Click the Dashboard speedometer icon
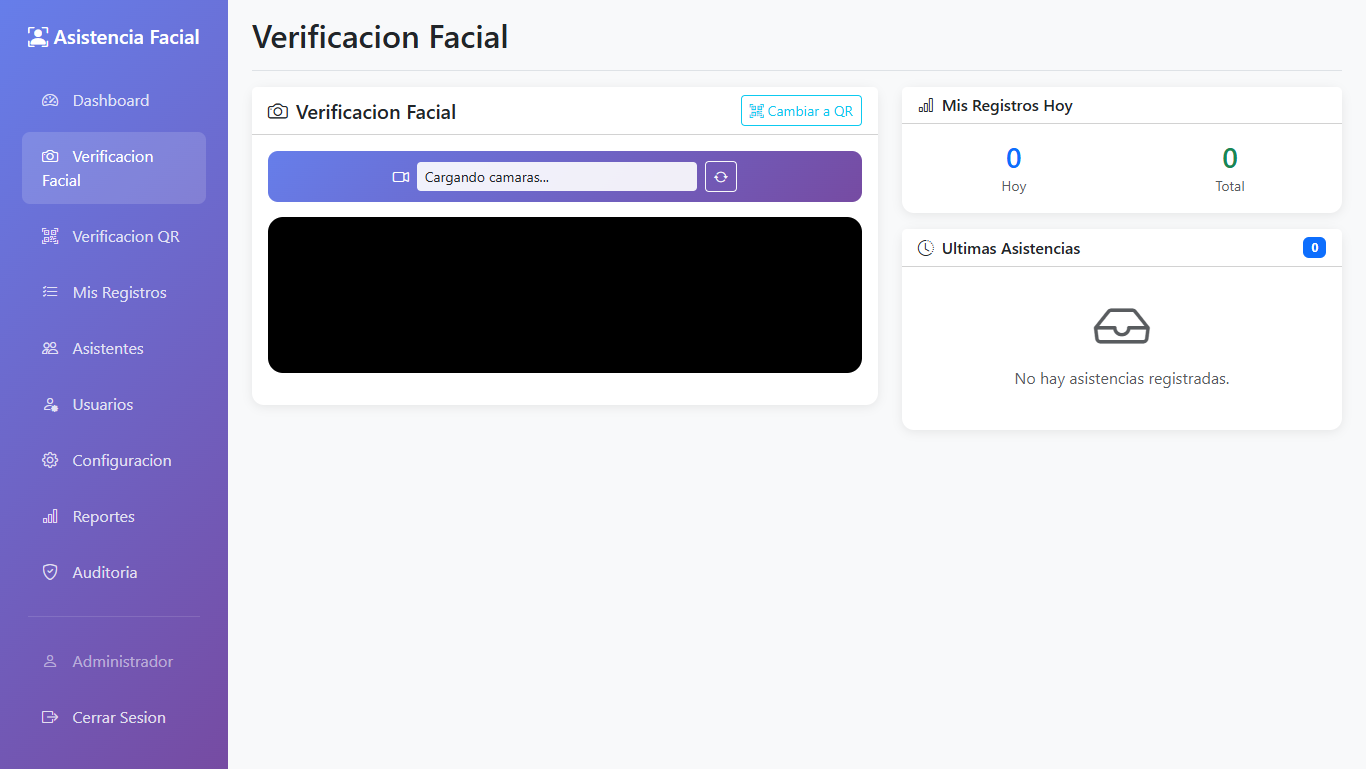1366x769 pixels. pos(50,101)
